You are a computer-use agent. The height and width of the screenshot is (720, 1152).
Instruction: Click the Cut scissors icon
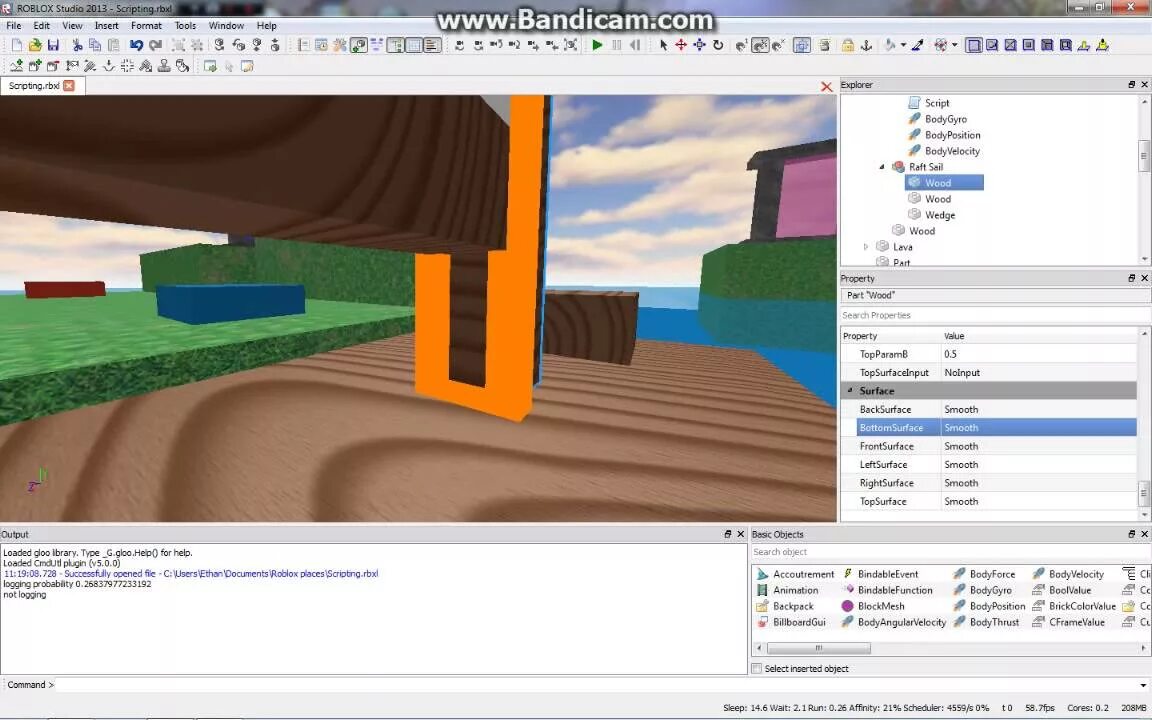coord(76,45)
